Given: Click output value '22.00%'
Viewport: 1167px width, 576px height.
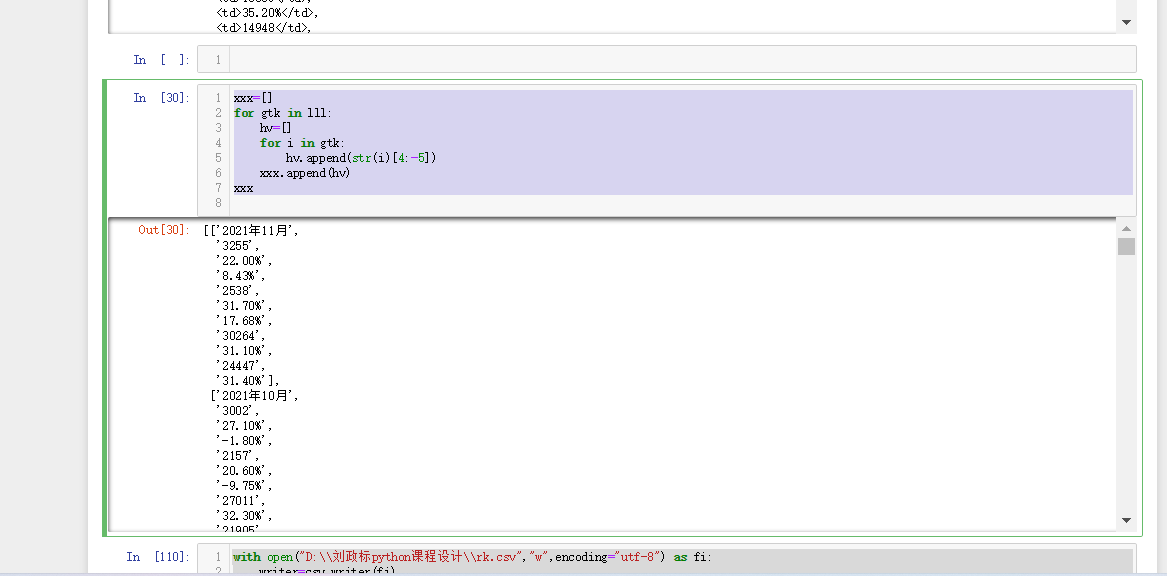Looking at the screenshot, I should point(244,260).
